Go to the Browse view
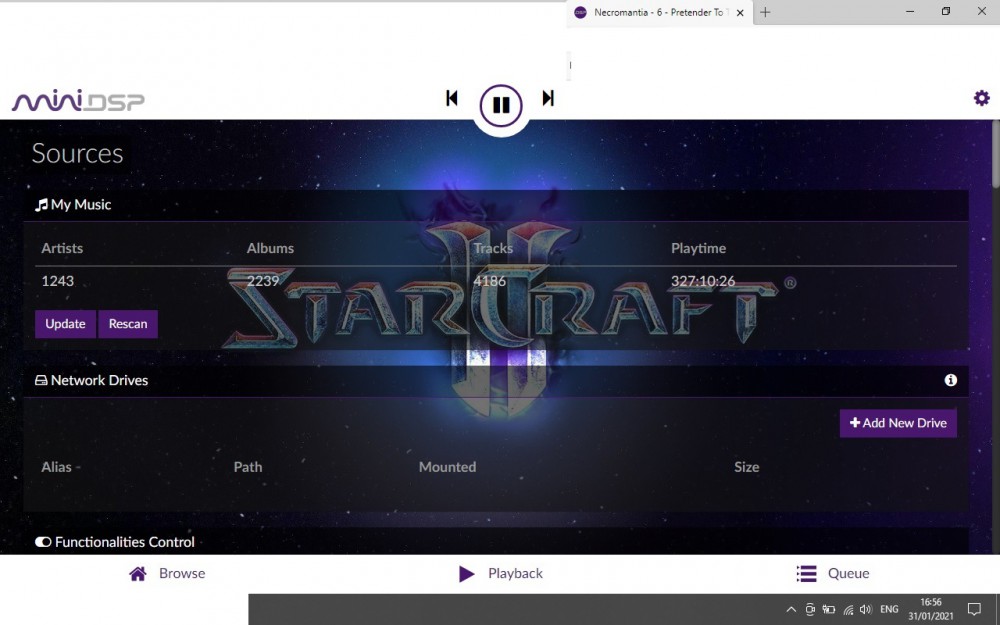The image size is (1000, 625). 167,573
